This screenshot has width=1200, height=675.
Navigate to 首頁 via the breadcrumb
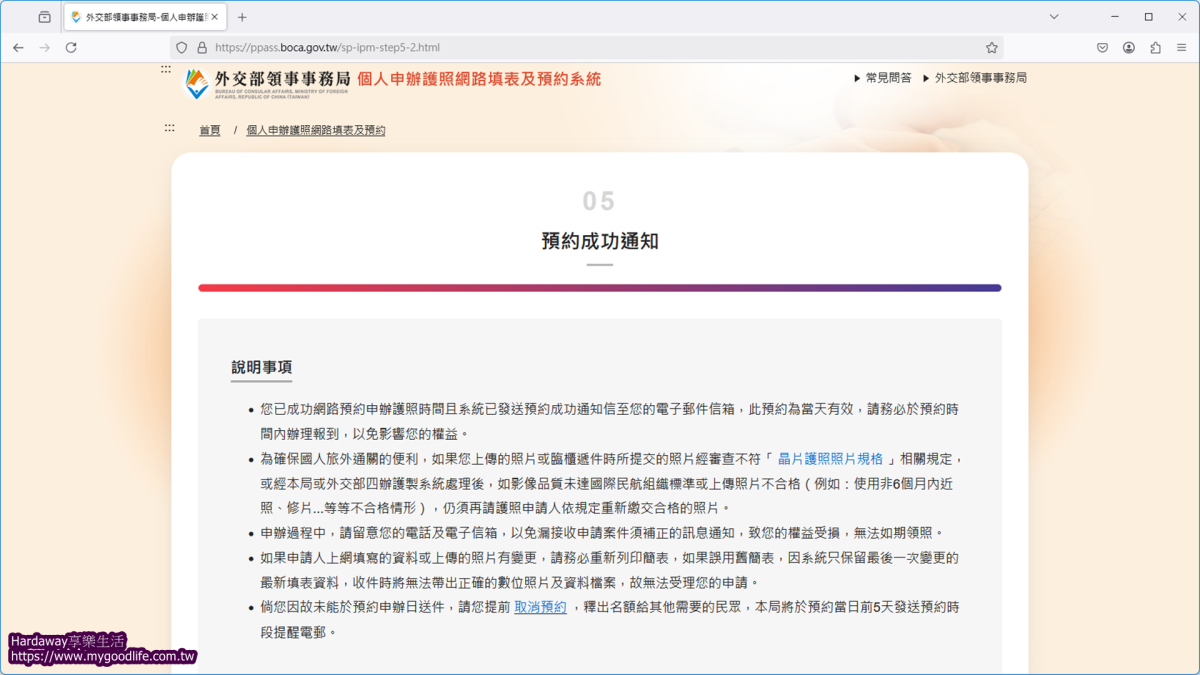pyautogui.click(x=208, y=129)
